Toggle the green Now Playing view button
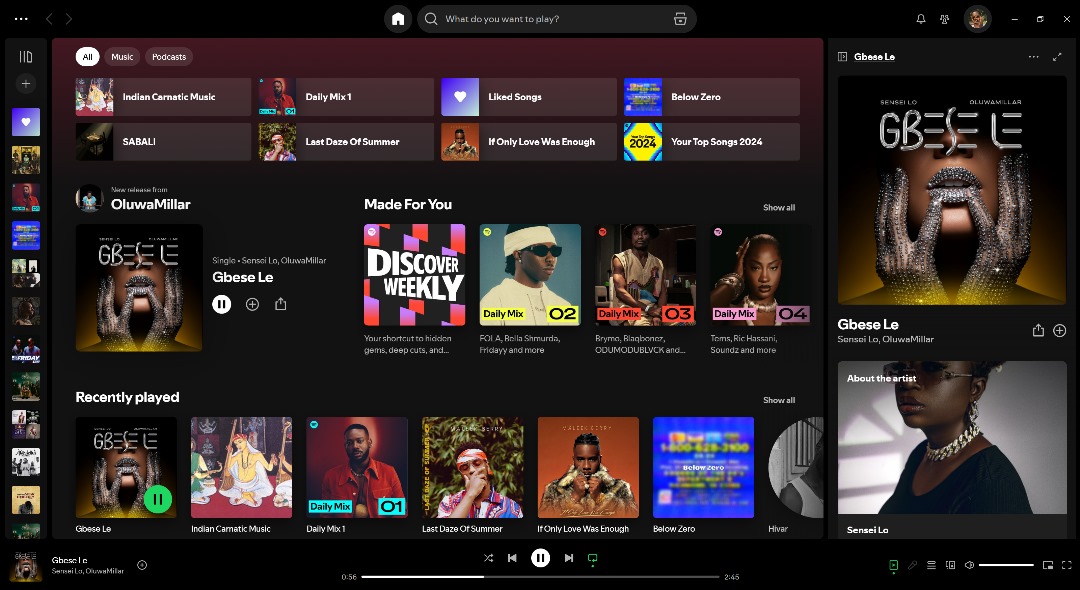 893,565
